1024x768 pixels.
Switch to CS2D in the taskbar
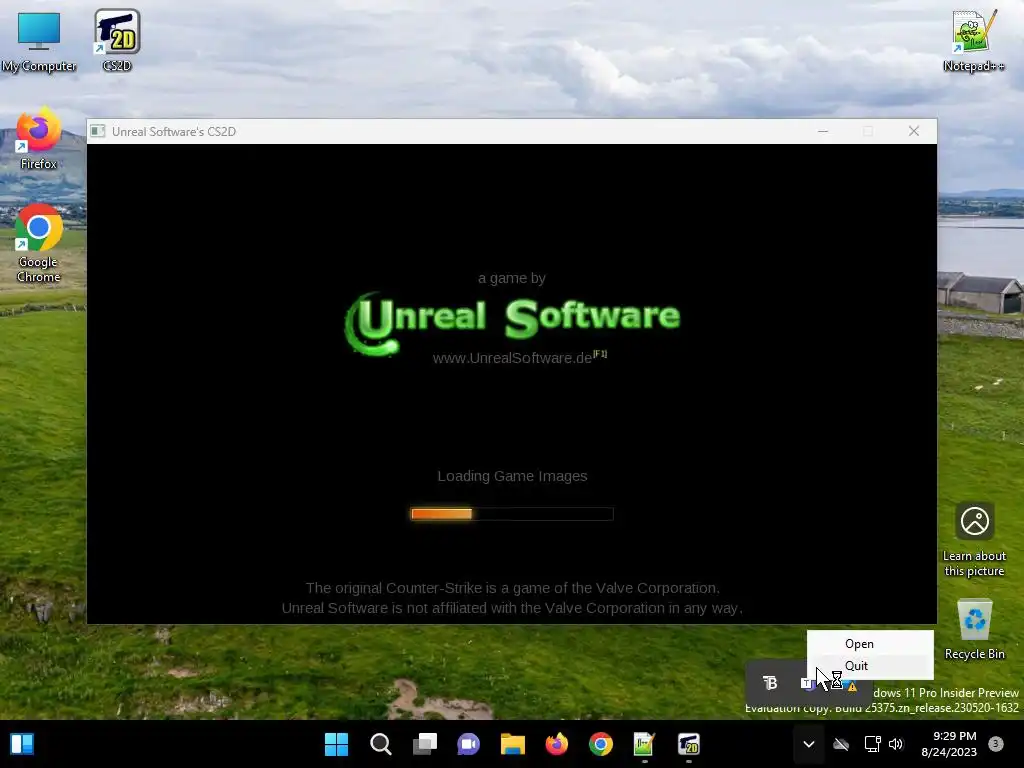coord(688,744)
